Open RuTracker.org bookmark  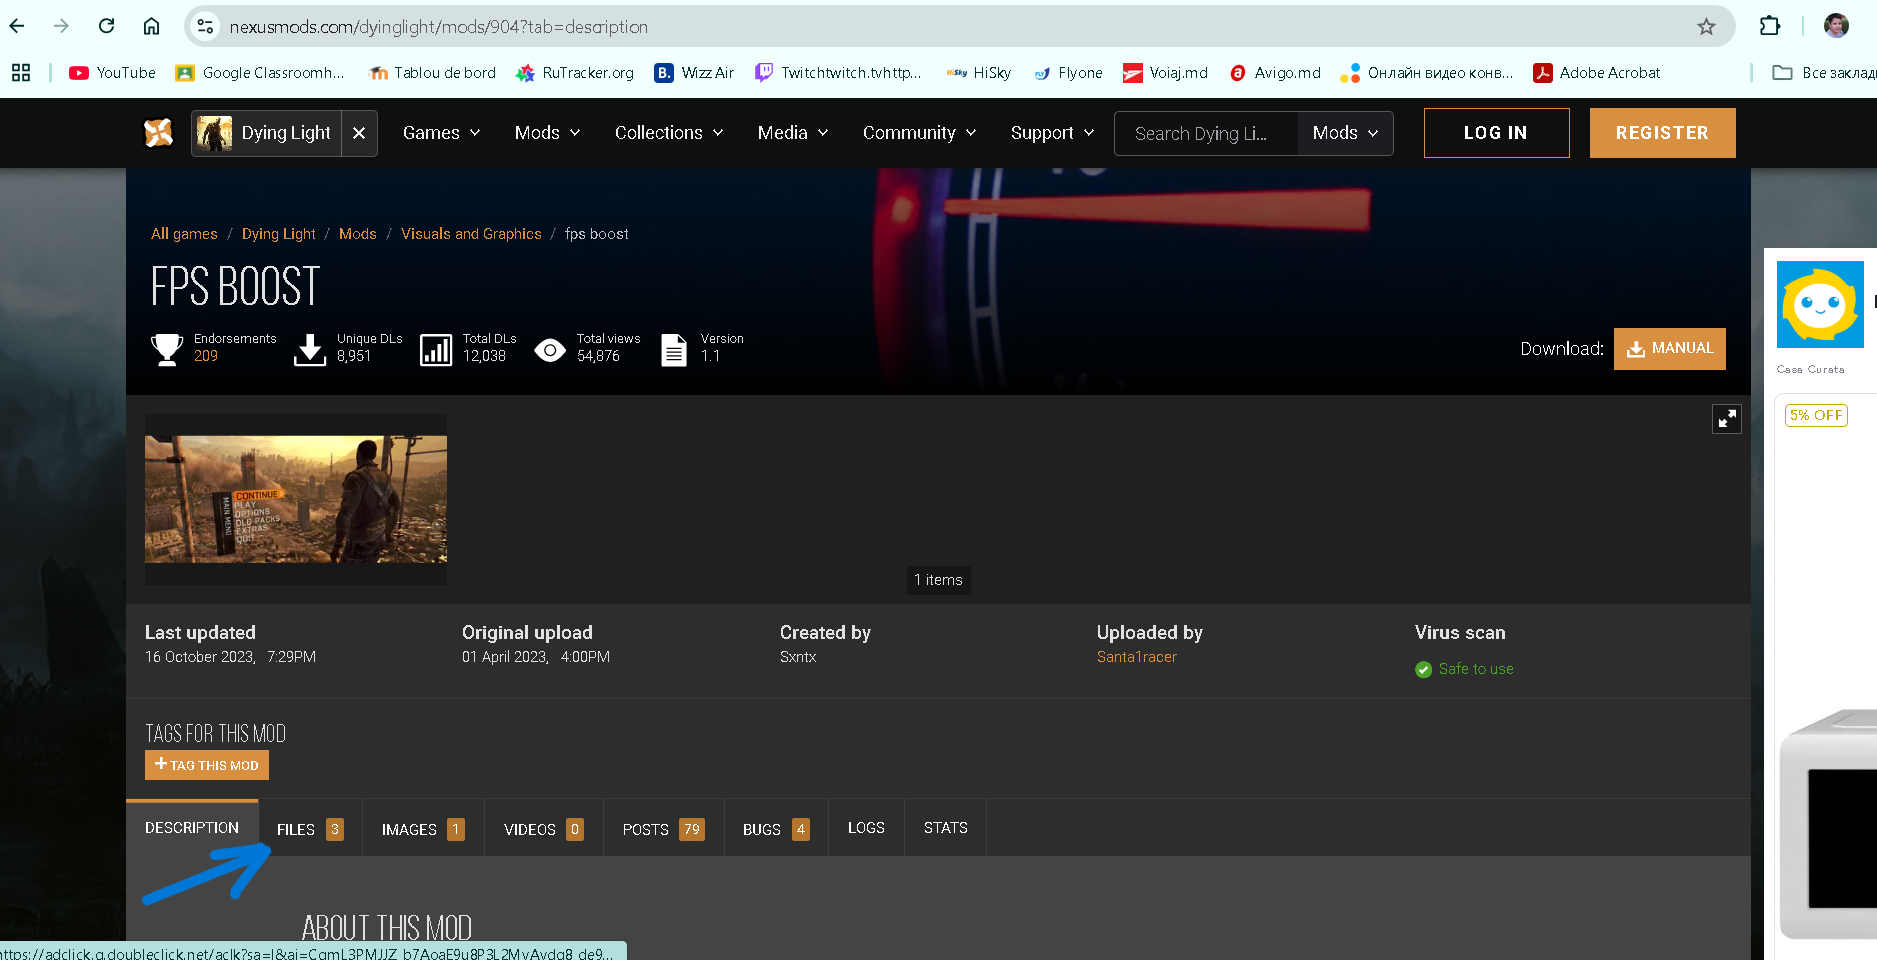(575, 73)
